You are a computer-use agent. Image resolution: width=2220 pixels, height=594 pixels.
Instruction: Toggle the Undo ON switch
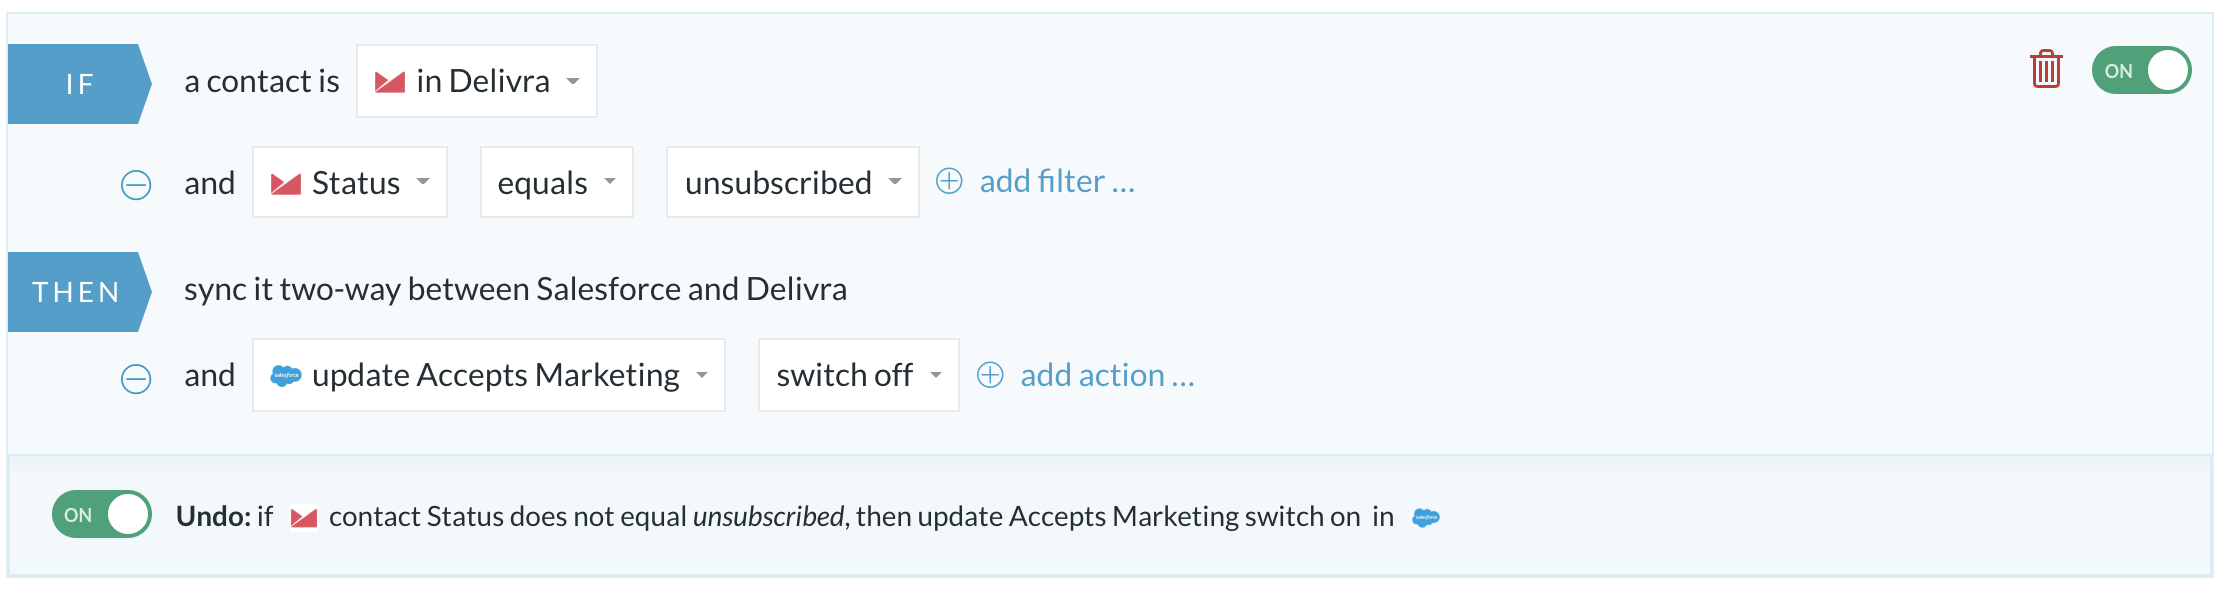point(102,514)
